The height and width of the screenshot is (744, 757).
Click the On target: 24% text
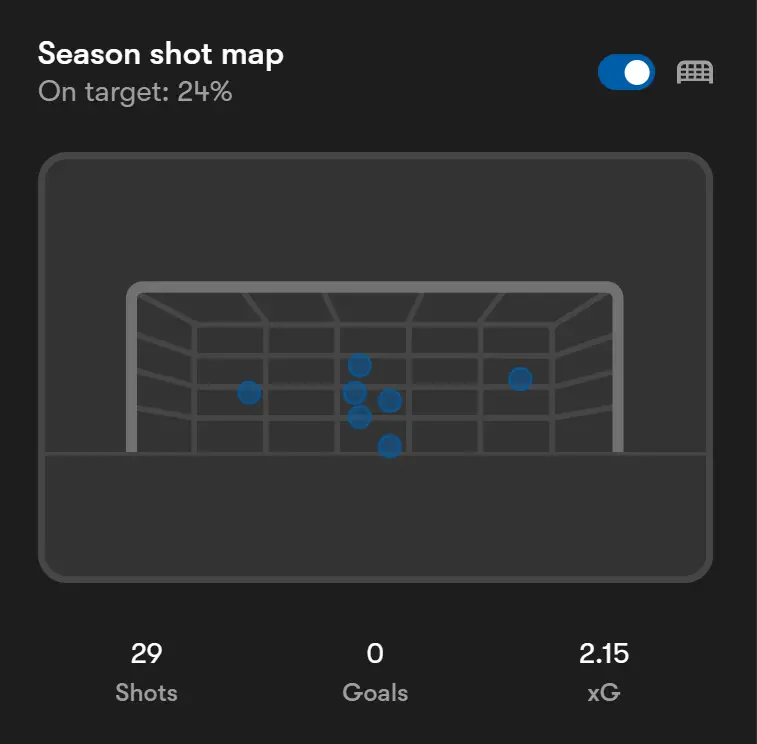click(135, 92)
